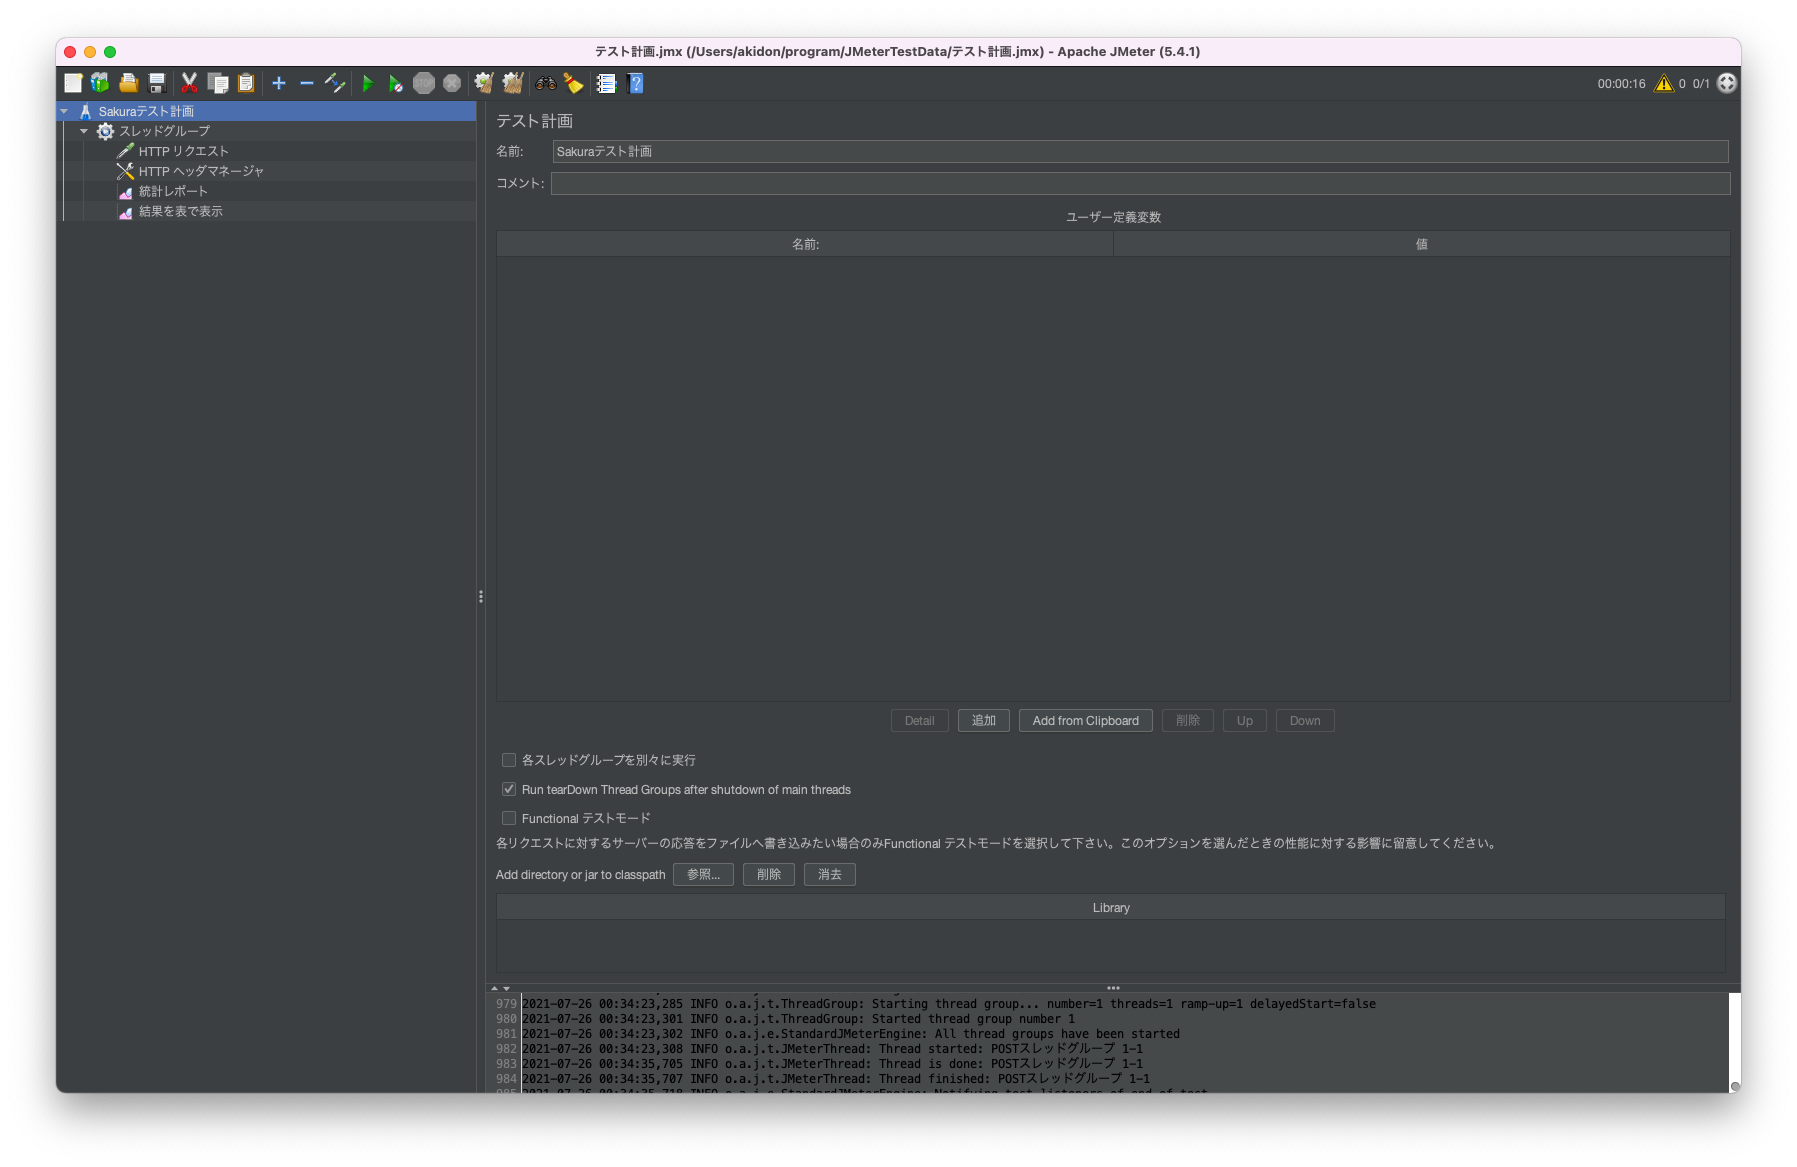Viewport: 1797px width, 1167px height.
Task: Click into the コメント input field
Action: [x=1140, y=183]
